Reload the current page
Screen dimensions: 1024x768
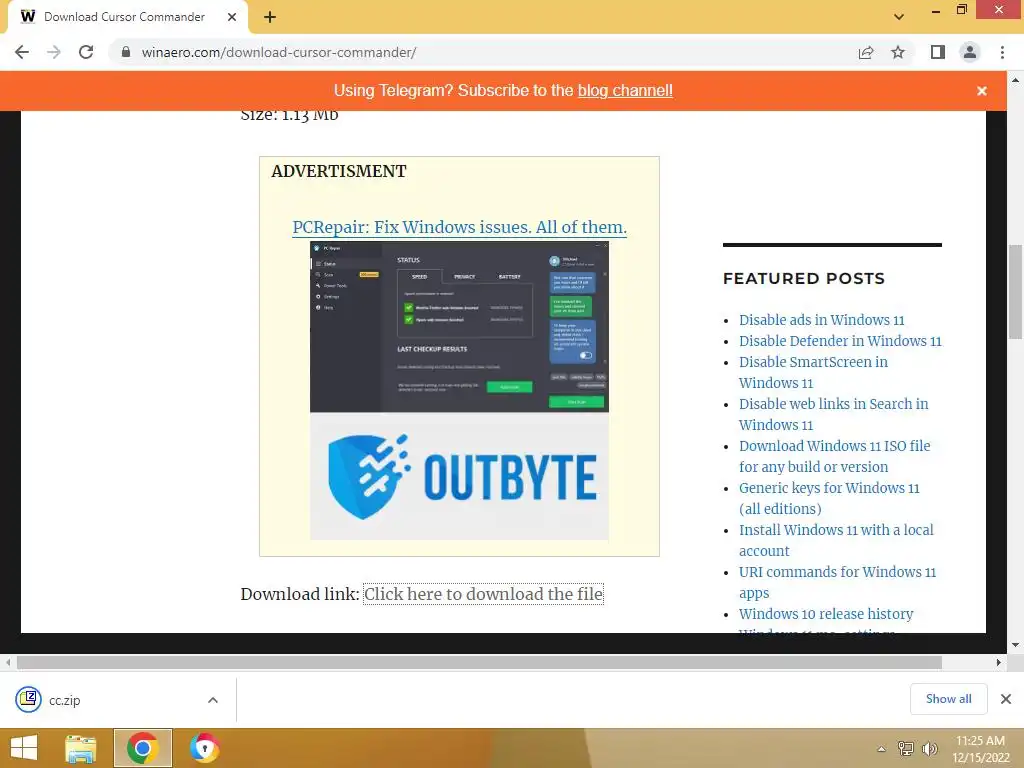coord(86,52)
